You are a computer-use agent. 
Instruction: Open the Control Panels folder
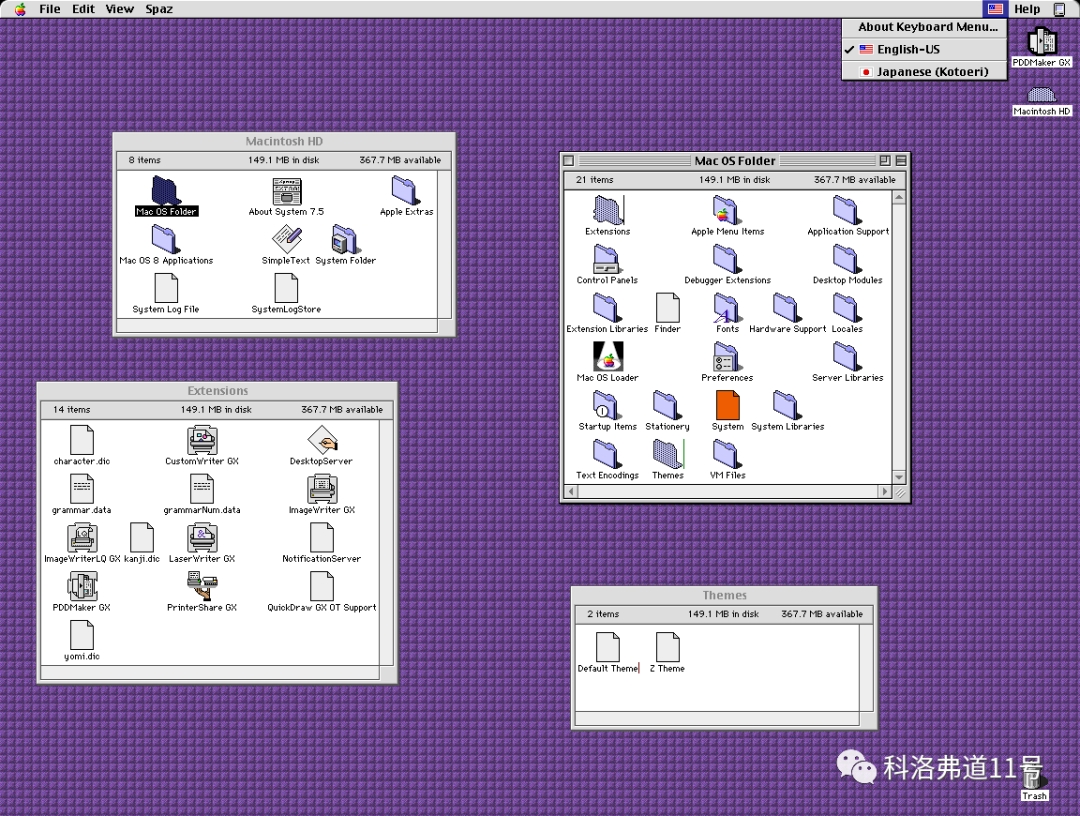(x=607, y=260)
